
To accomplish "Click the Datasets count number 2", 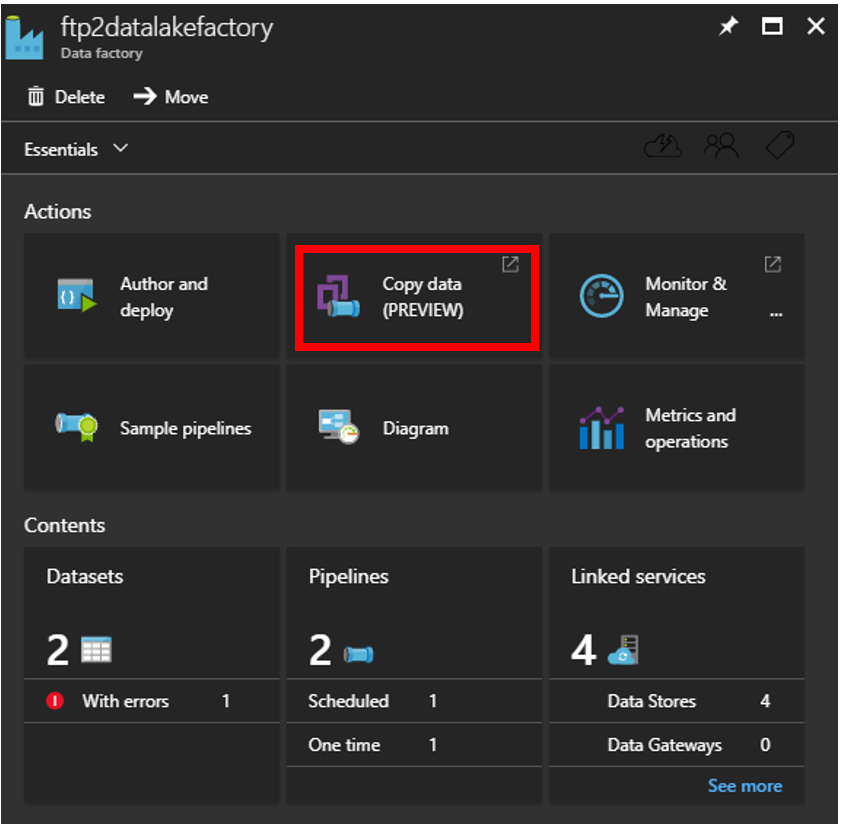I will [x=58, y=650].
